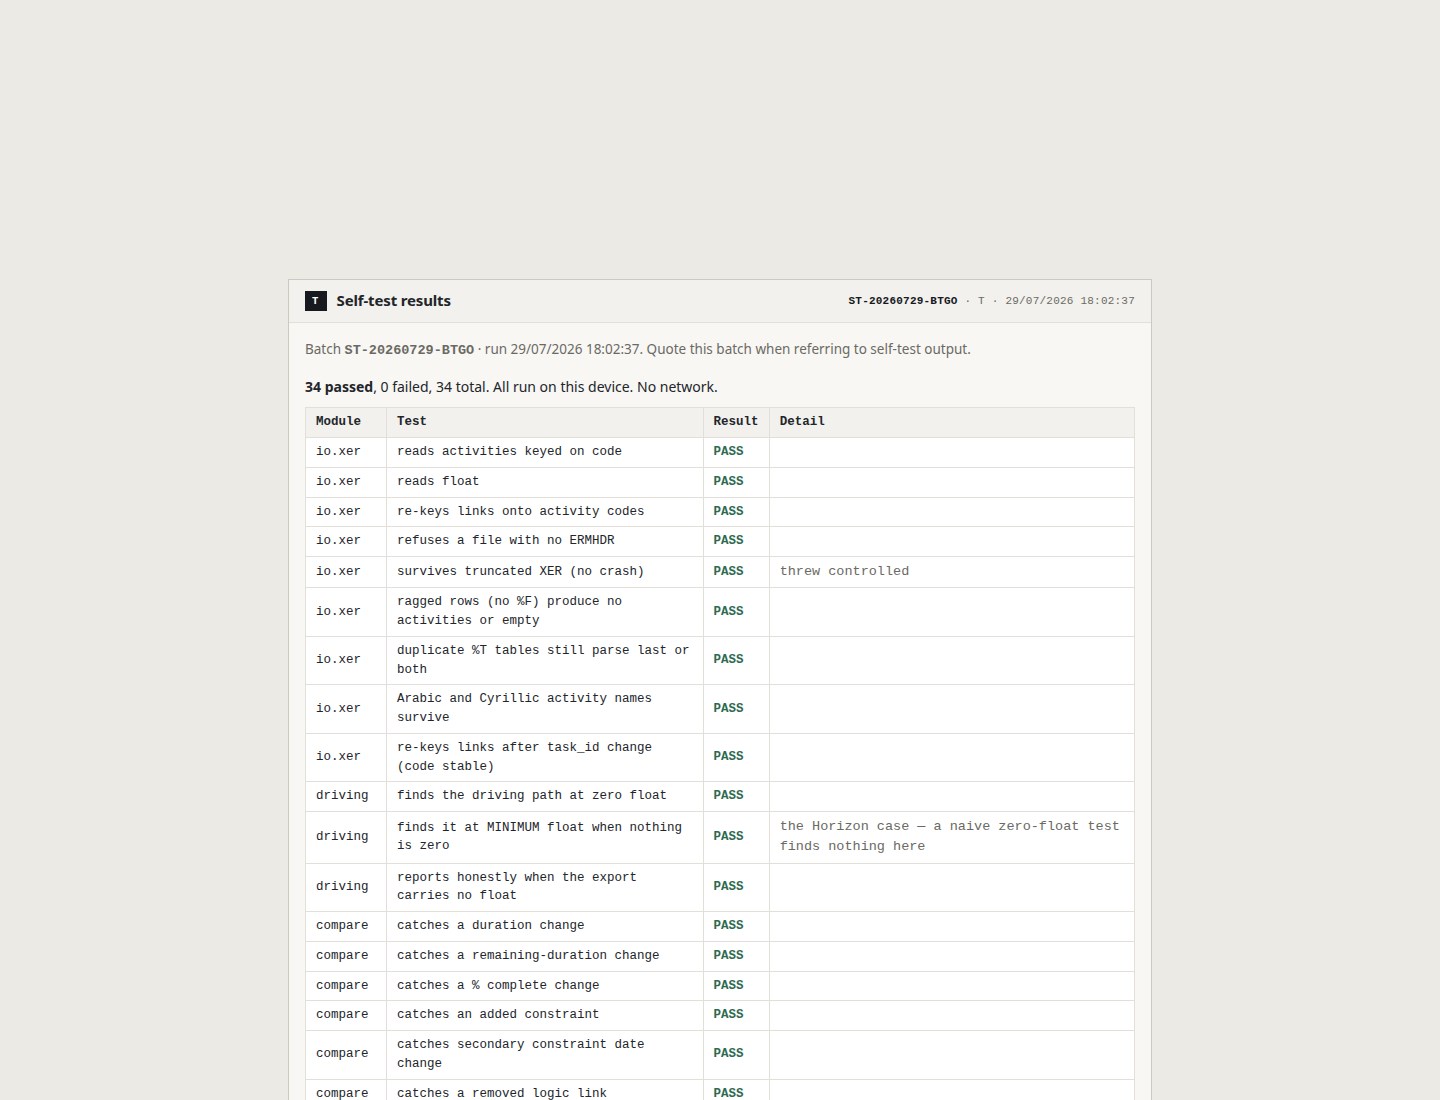Click the 'threw controlled' detail cell
The height and width of the screenshot is (1100, 1440).
point(952,572)
